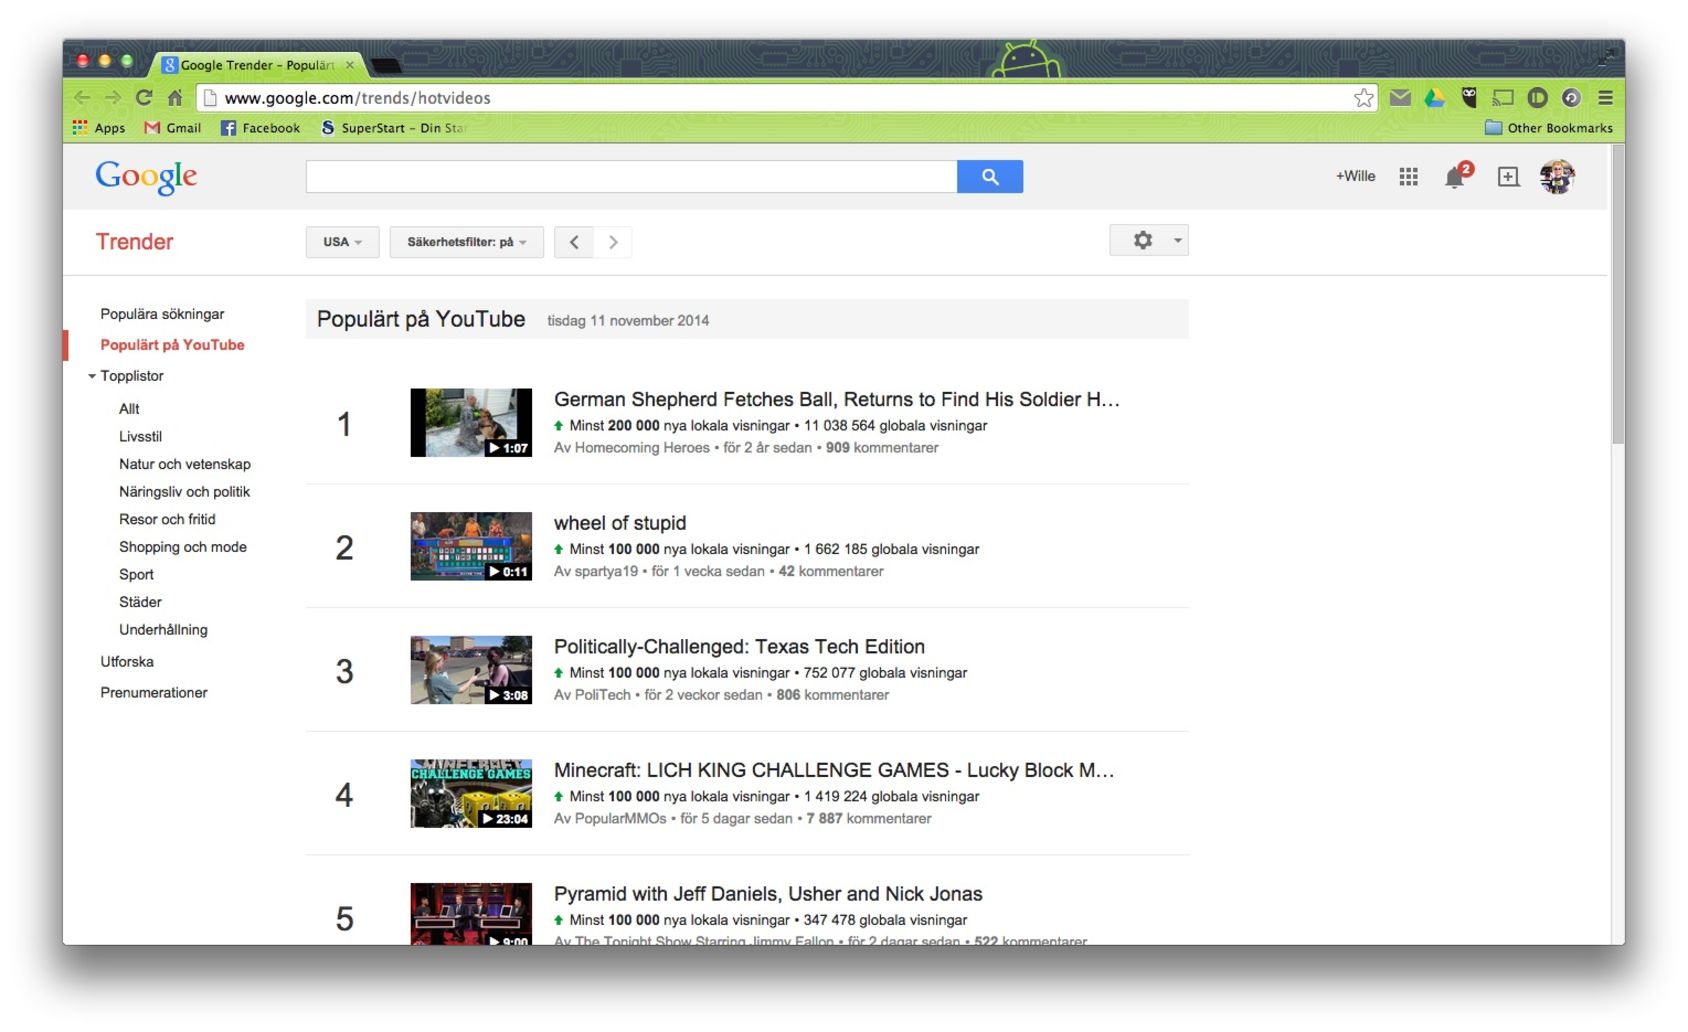Reload the page with refresh icon
The height and width of the screenshot is (1032, 1688).
[144, 98]
